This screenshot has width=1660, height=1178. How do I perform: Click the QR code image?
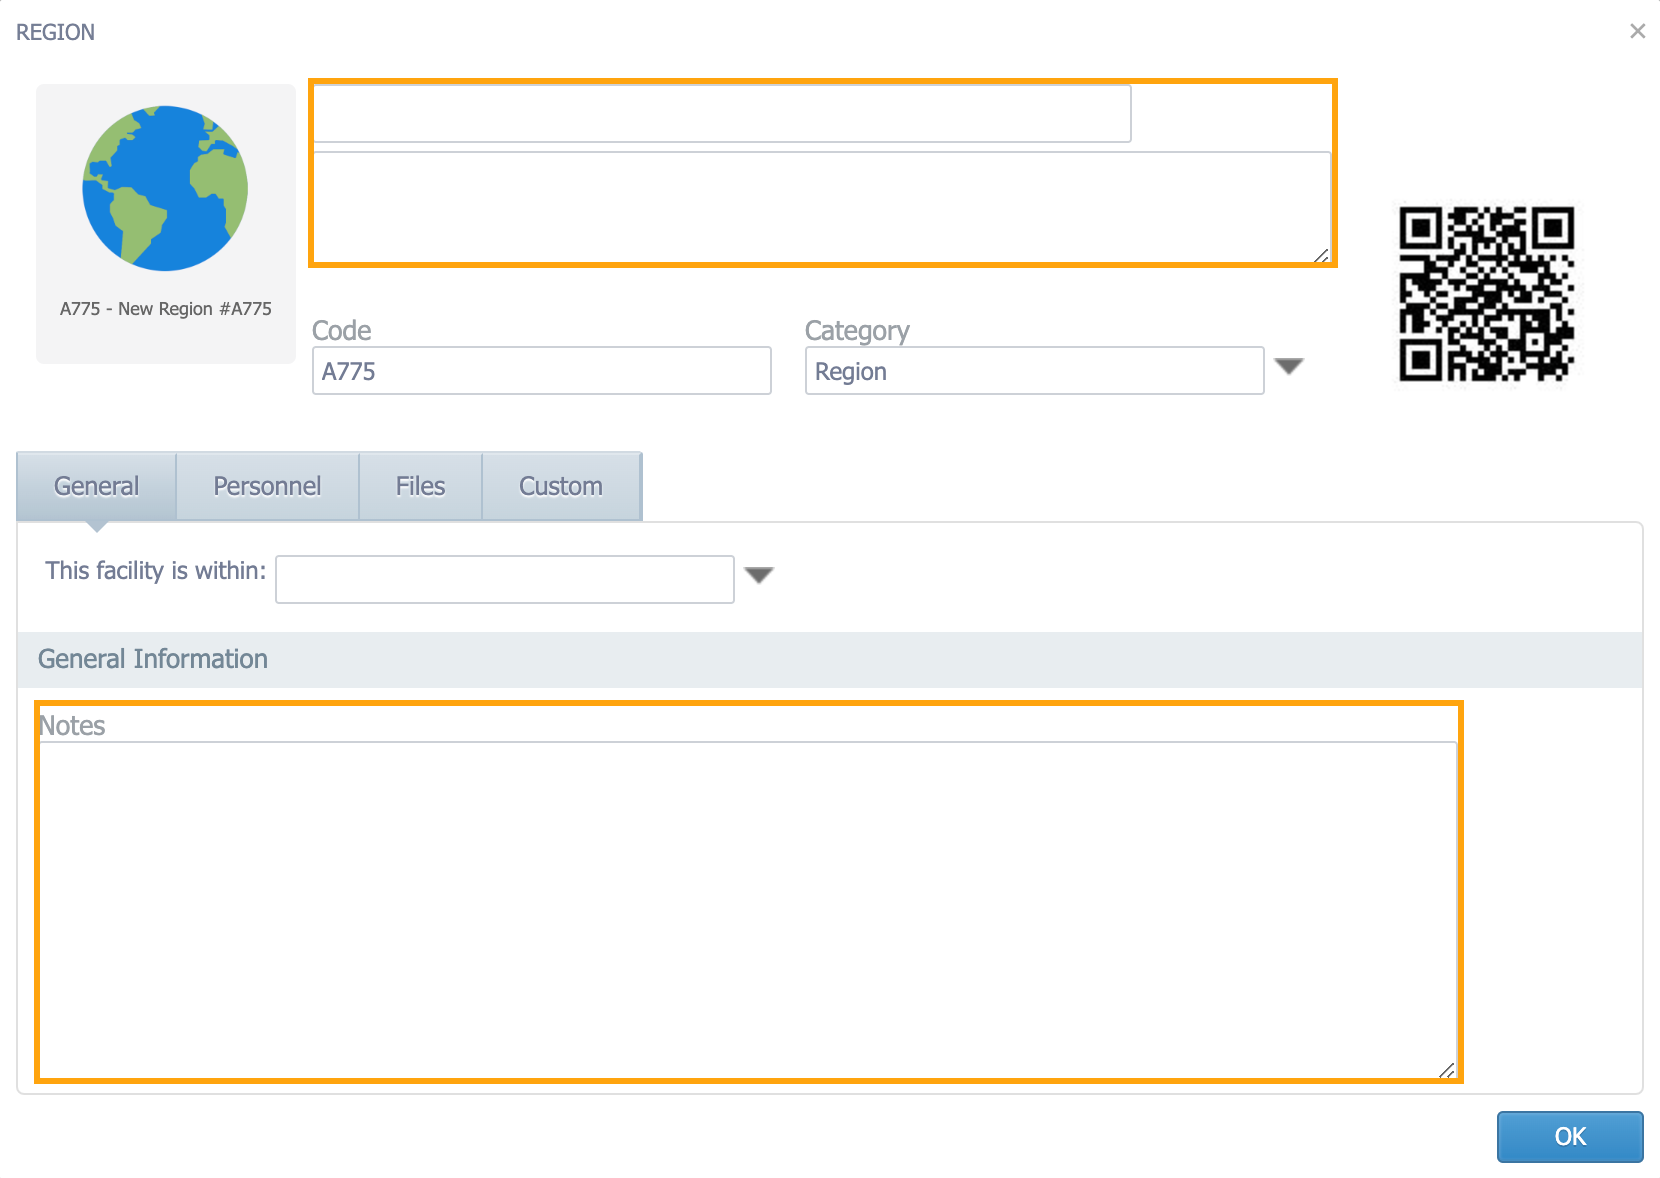point(1486,294)
